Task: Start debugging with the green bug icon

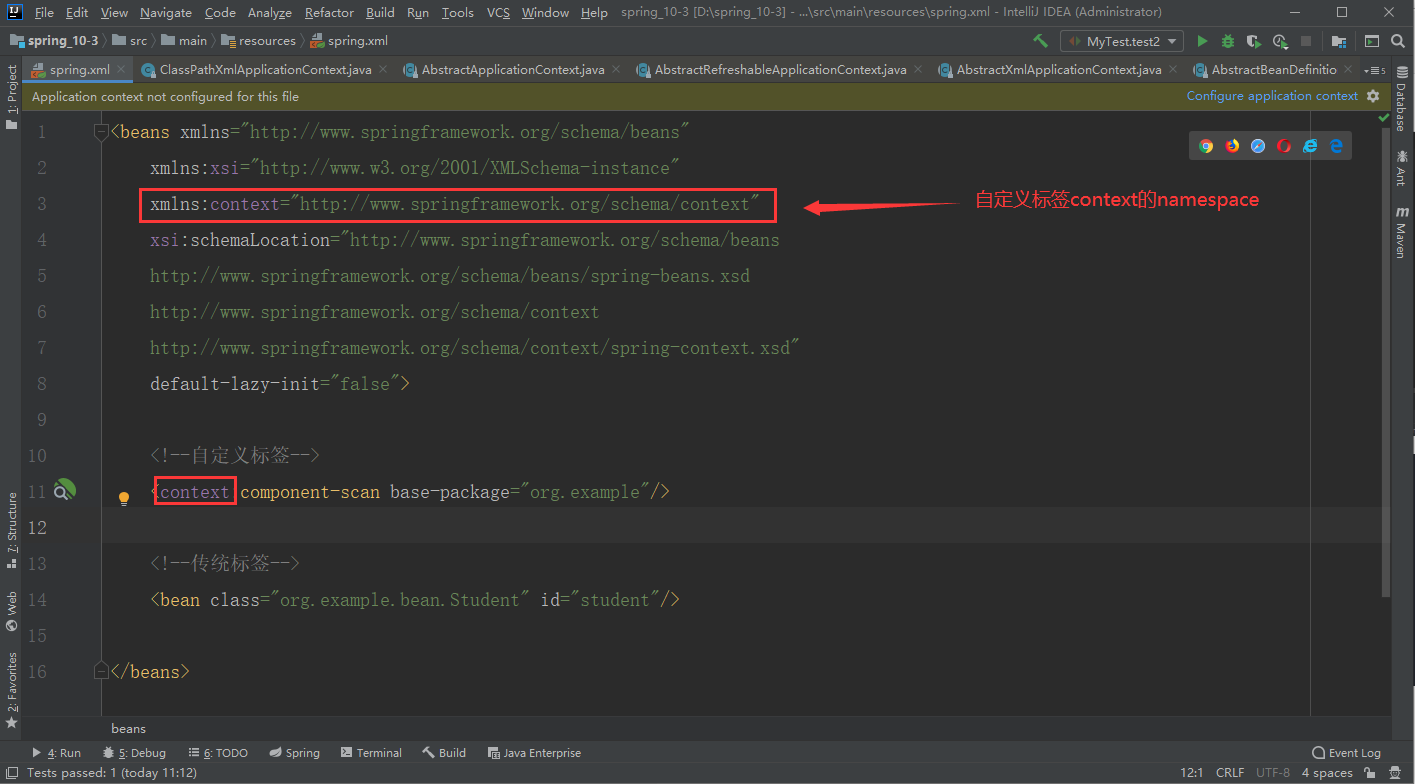Action: coord(1228,41)
